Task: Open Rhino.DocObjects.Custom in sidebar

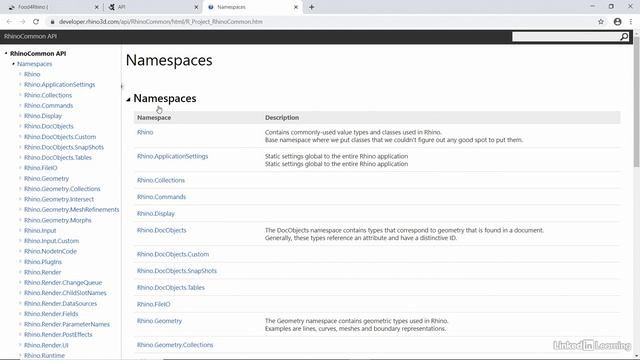Action: pos(60,137)
